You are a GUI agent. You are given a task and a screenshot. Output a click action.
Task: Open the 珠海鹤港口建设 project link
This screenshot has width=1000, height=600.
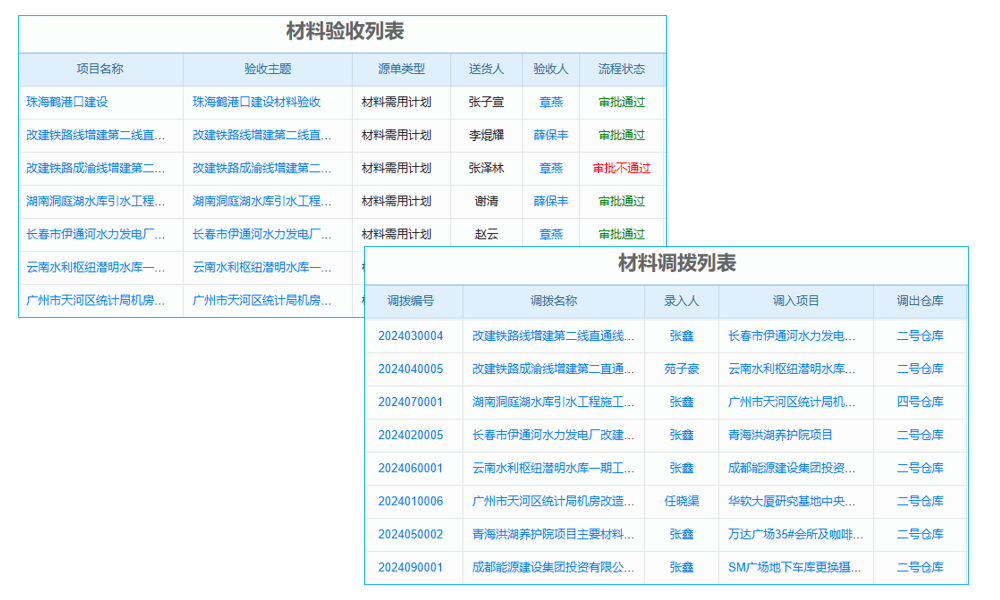tap(68, 102)
